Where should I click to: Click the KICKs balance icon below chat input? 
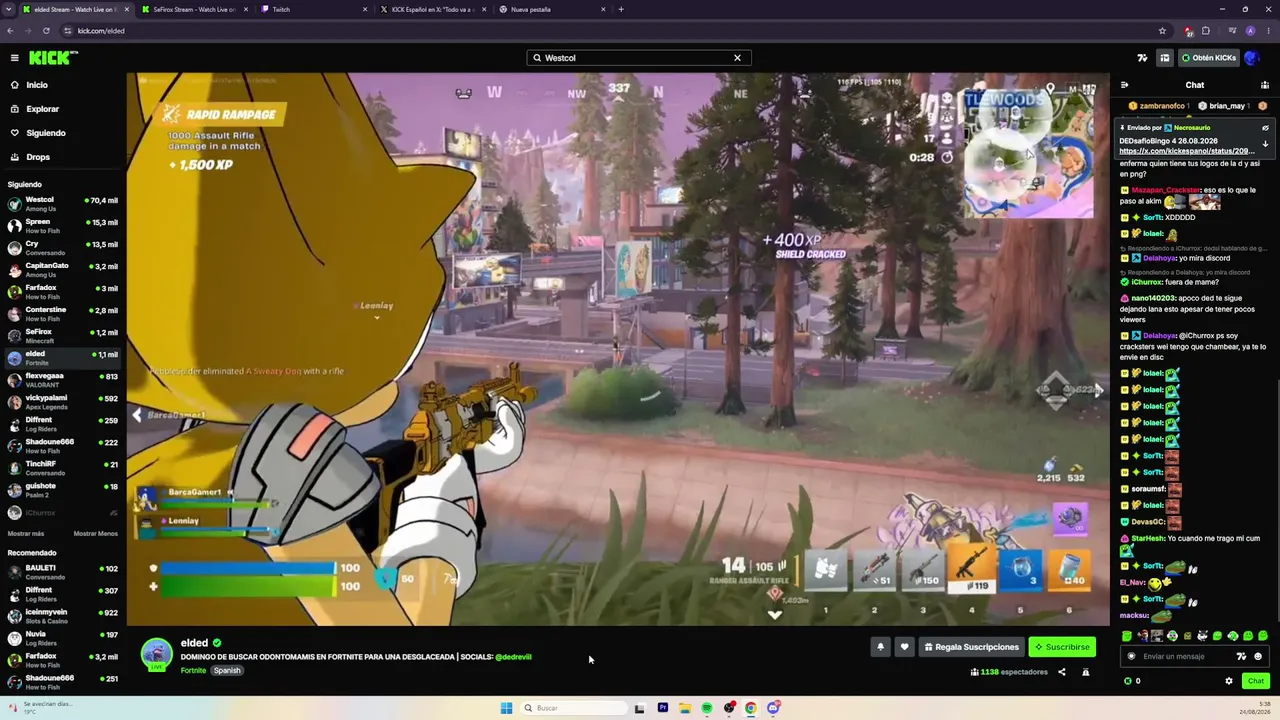1128,681
